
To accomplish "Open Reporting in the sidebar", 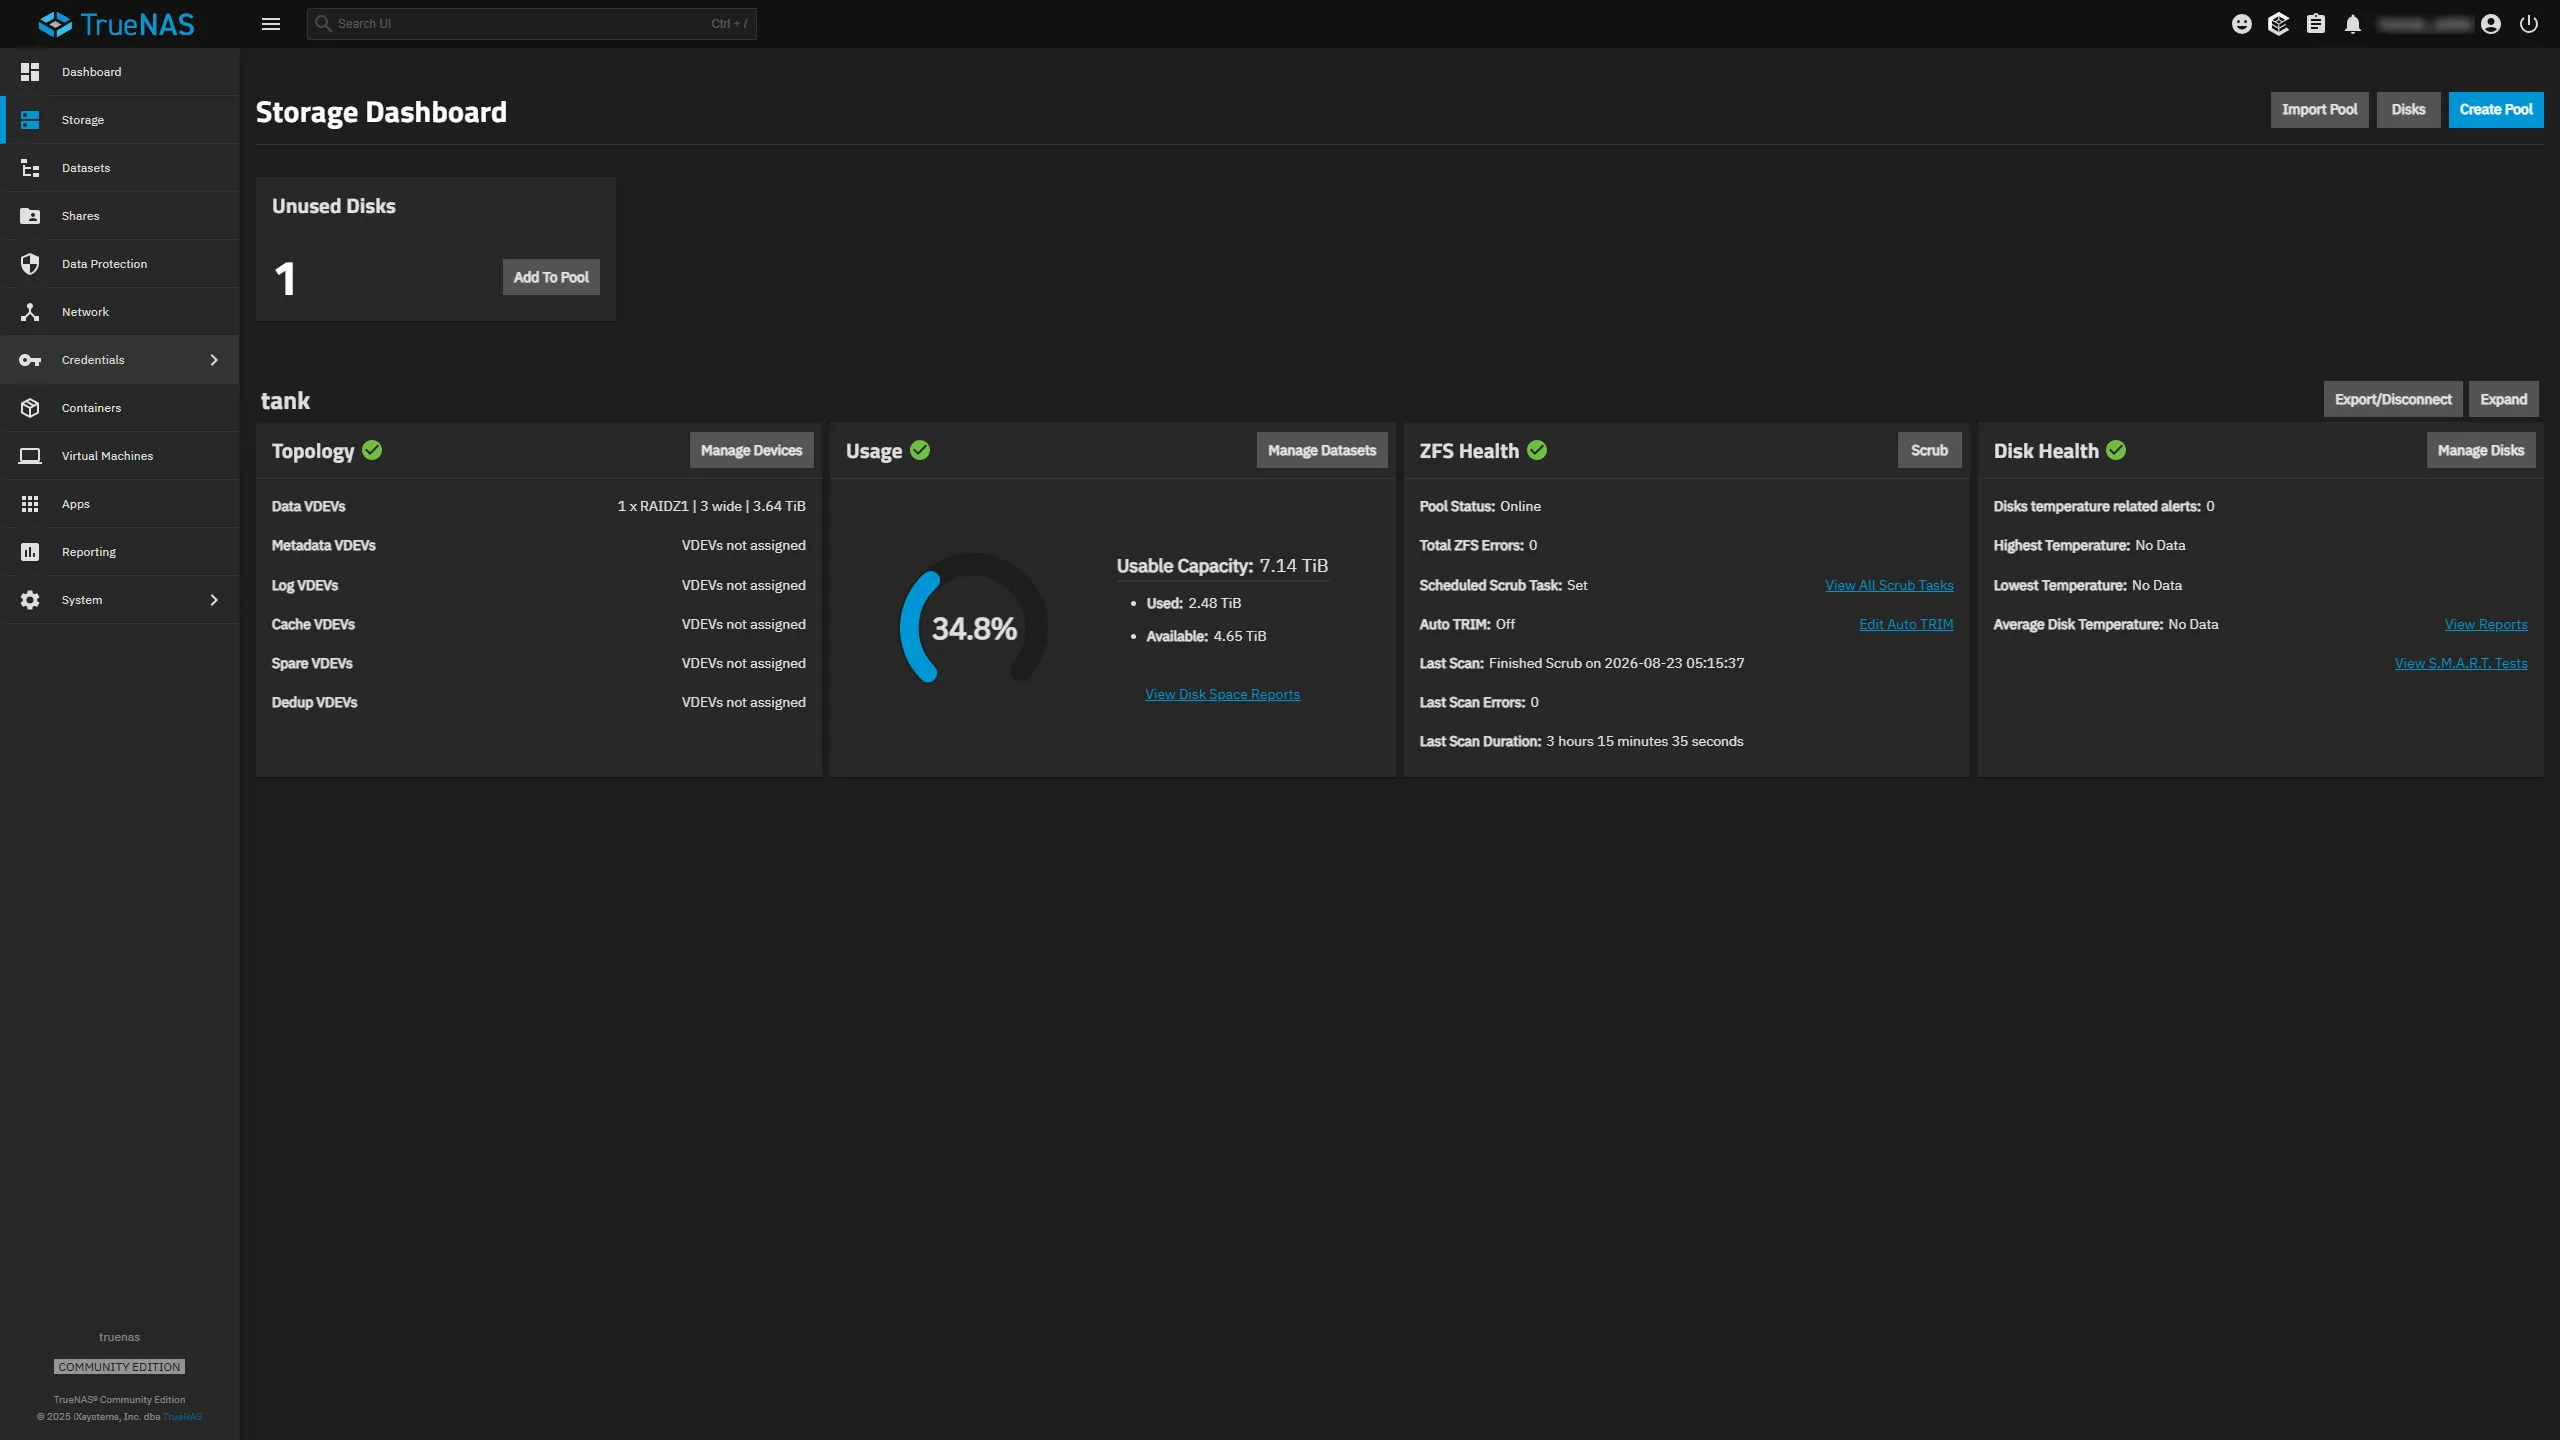I will pos(120,552).
